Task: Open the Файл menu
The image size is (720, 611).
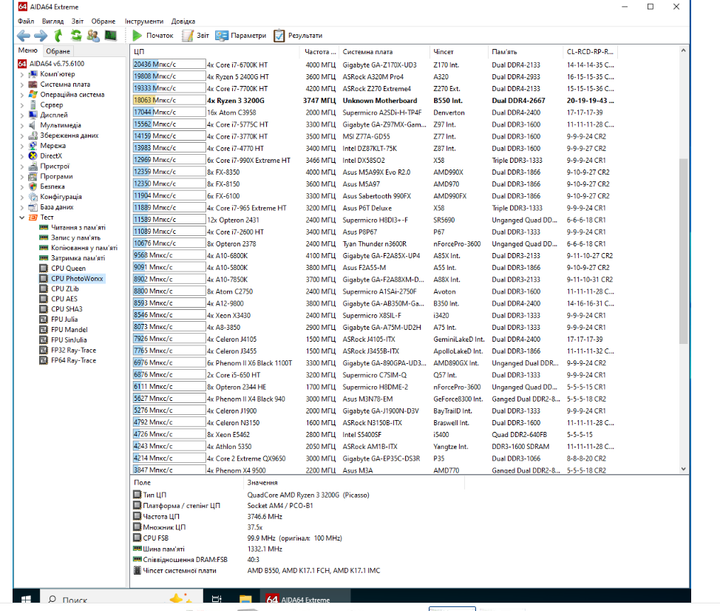Action: (x=26, y=21)
